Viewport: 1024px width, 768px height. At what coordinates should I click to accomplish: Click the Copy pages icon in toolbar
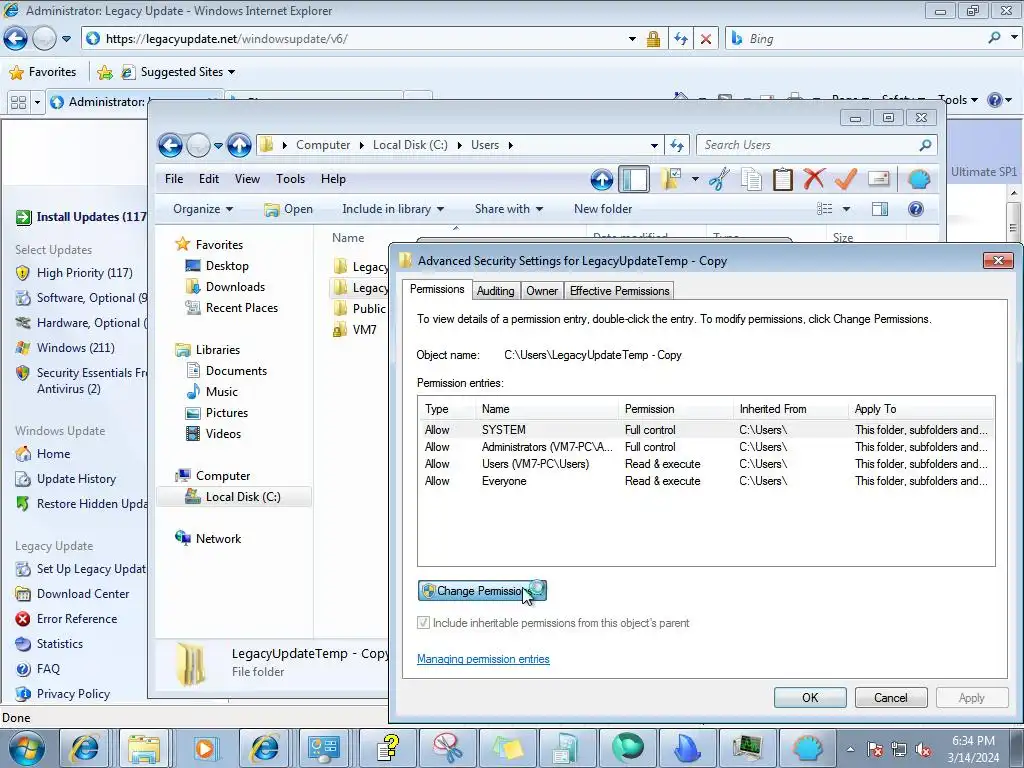(751, 179)
